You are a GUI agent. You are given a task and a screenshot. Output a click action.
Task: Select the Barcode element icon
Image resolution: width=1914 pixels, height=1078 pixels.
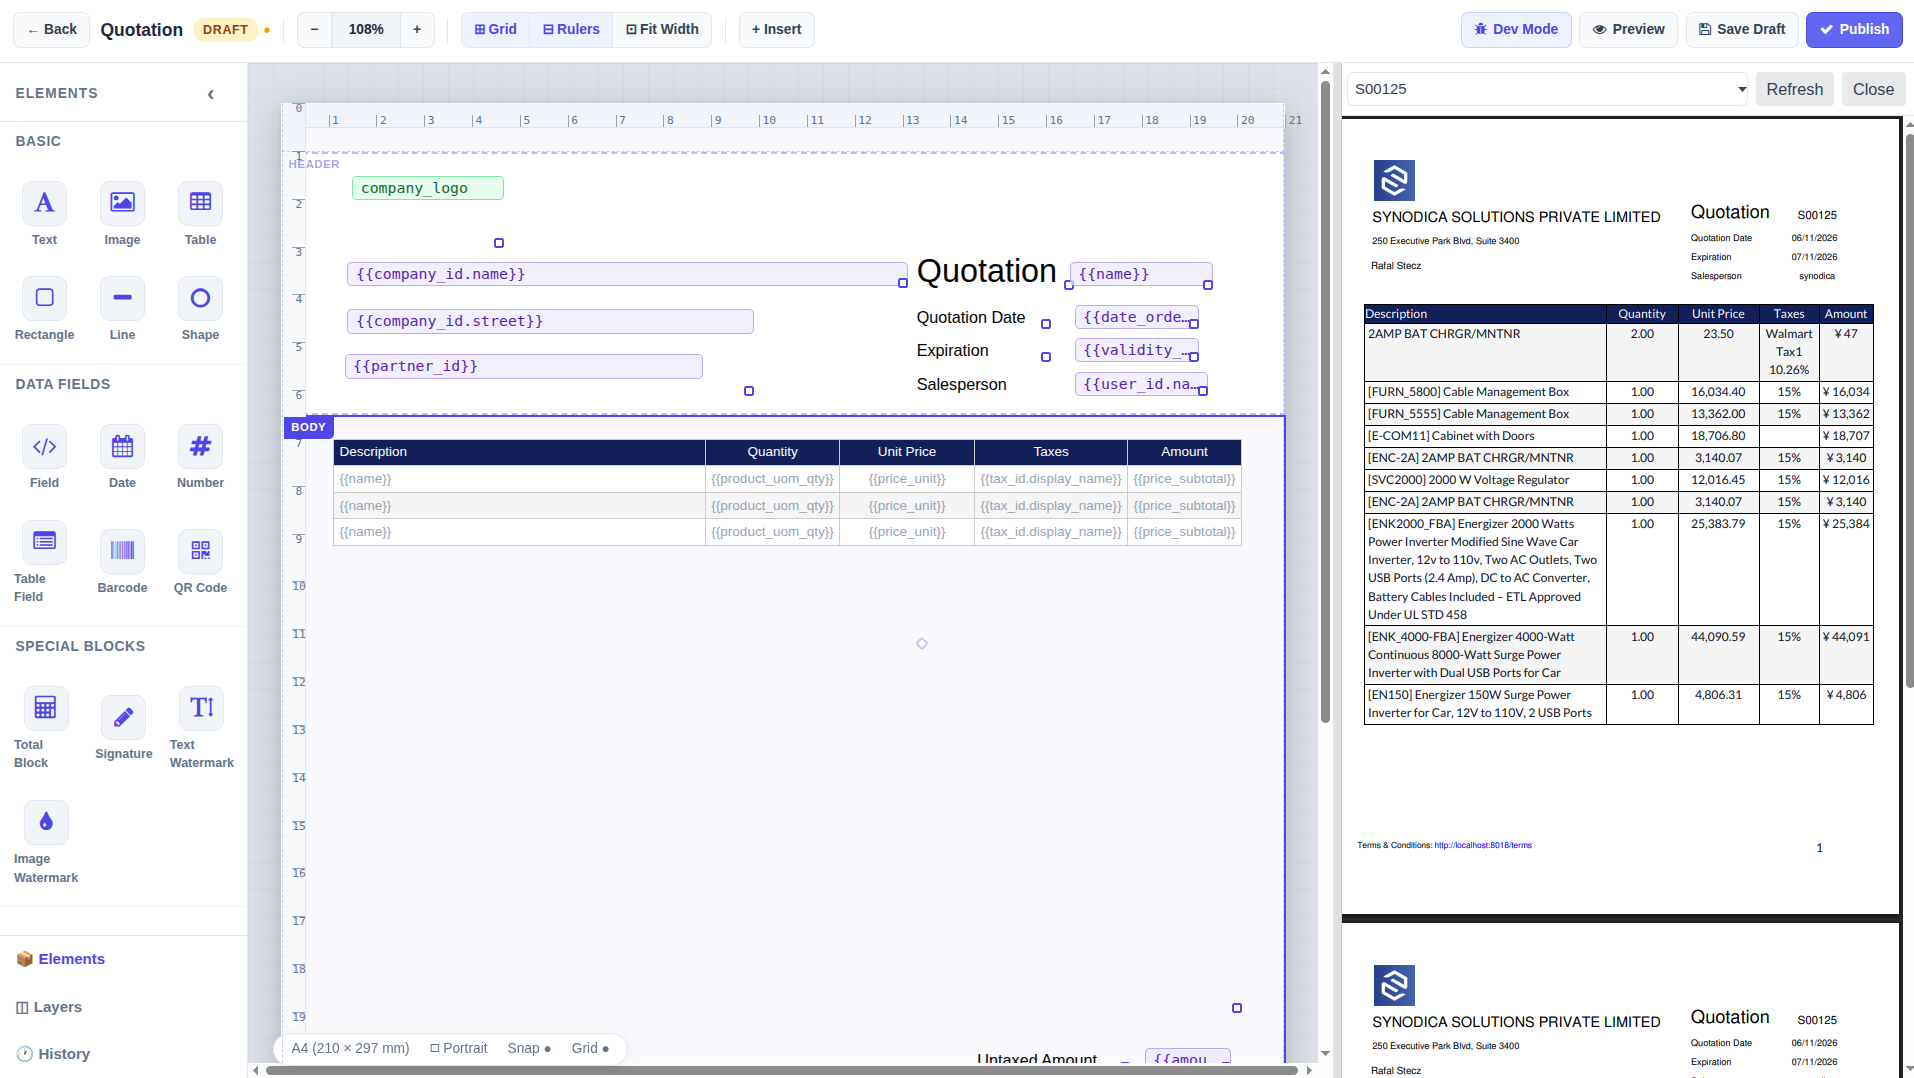(x=122, y=551)
